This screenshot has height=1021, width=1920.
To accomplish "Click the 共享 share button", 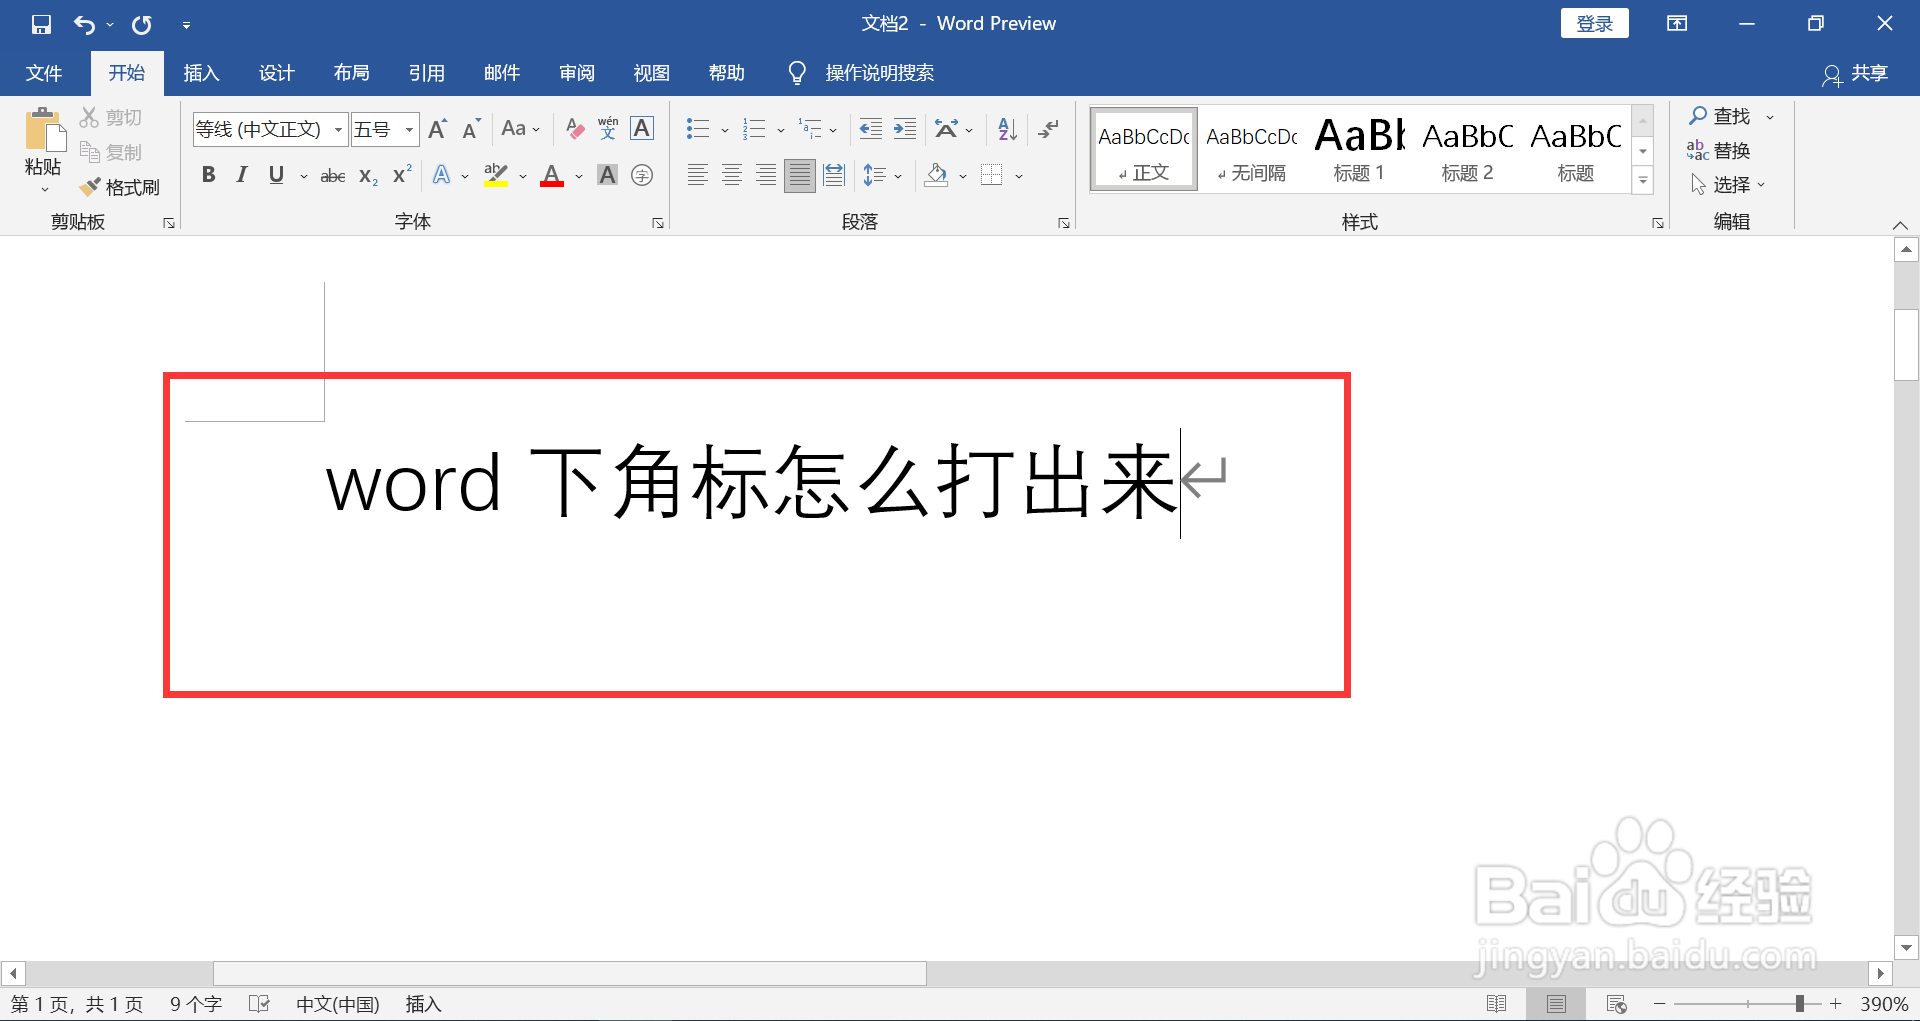I will [x=1856, y=73].
